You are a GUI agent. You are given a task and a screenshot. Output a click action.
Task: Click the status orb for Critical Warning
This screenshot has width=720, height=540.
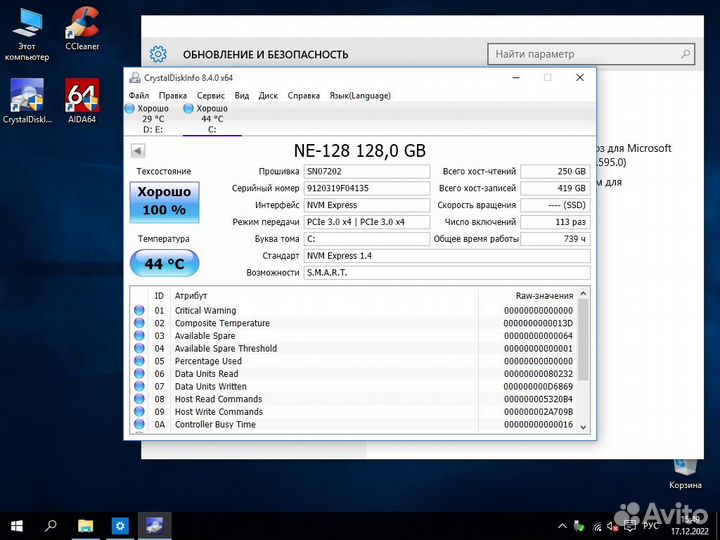[x=139, y=311]
